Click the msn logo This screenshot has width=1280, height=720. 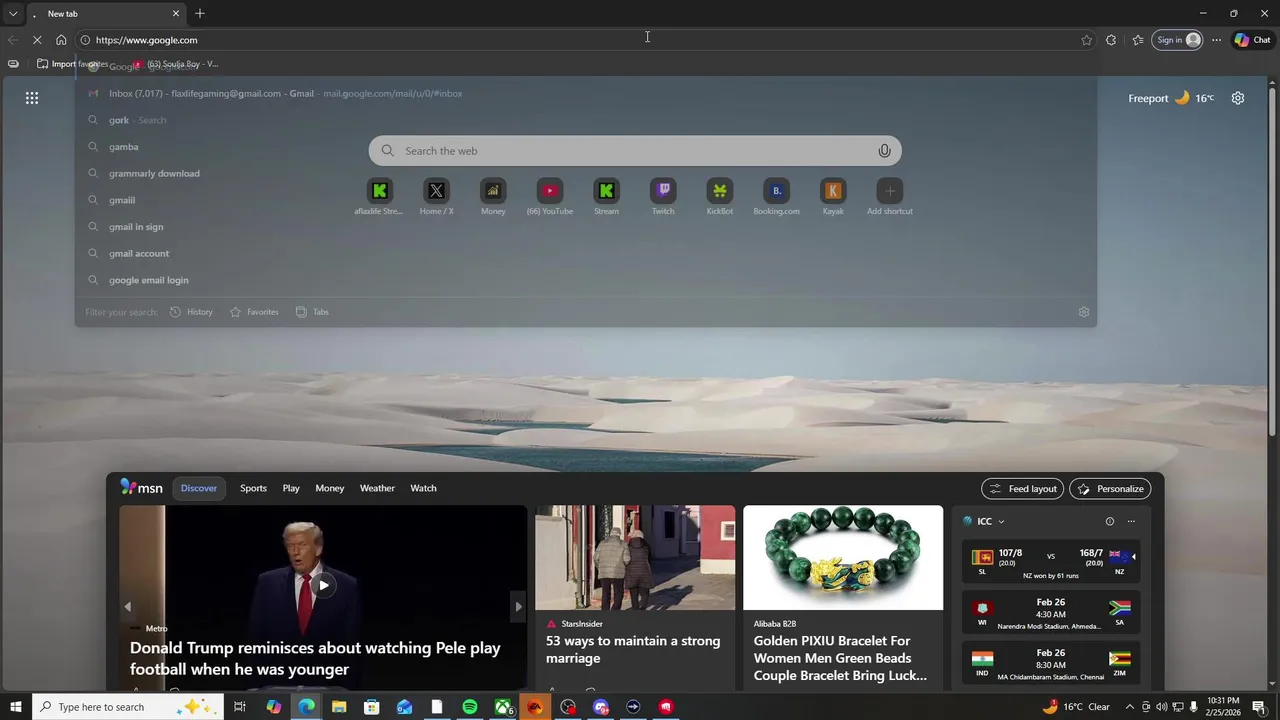pyautogui.click(x=142, y=488)
